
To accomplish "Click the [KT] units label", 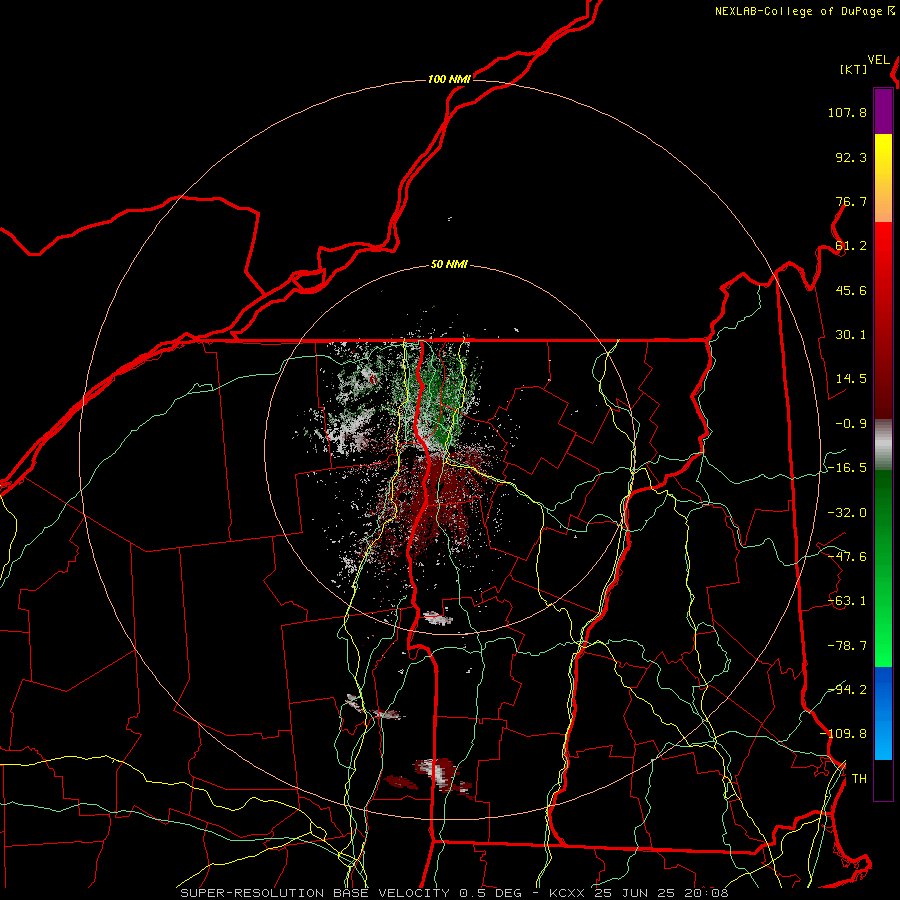I will click(853, 69).
